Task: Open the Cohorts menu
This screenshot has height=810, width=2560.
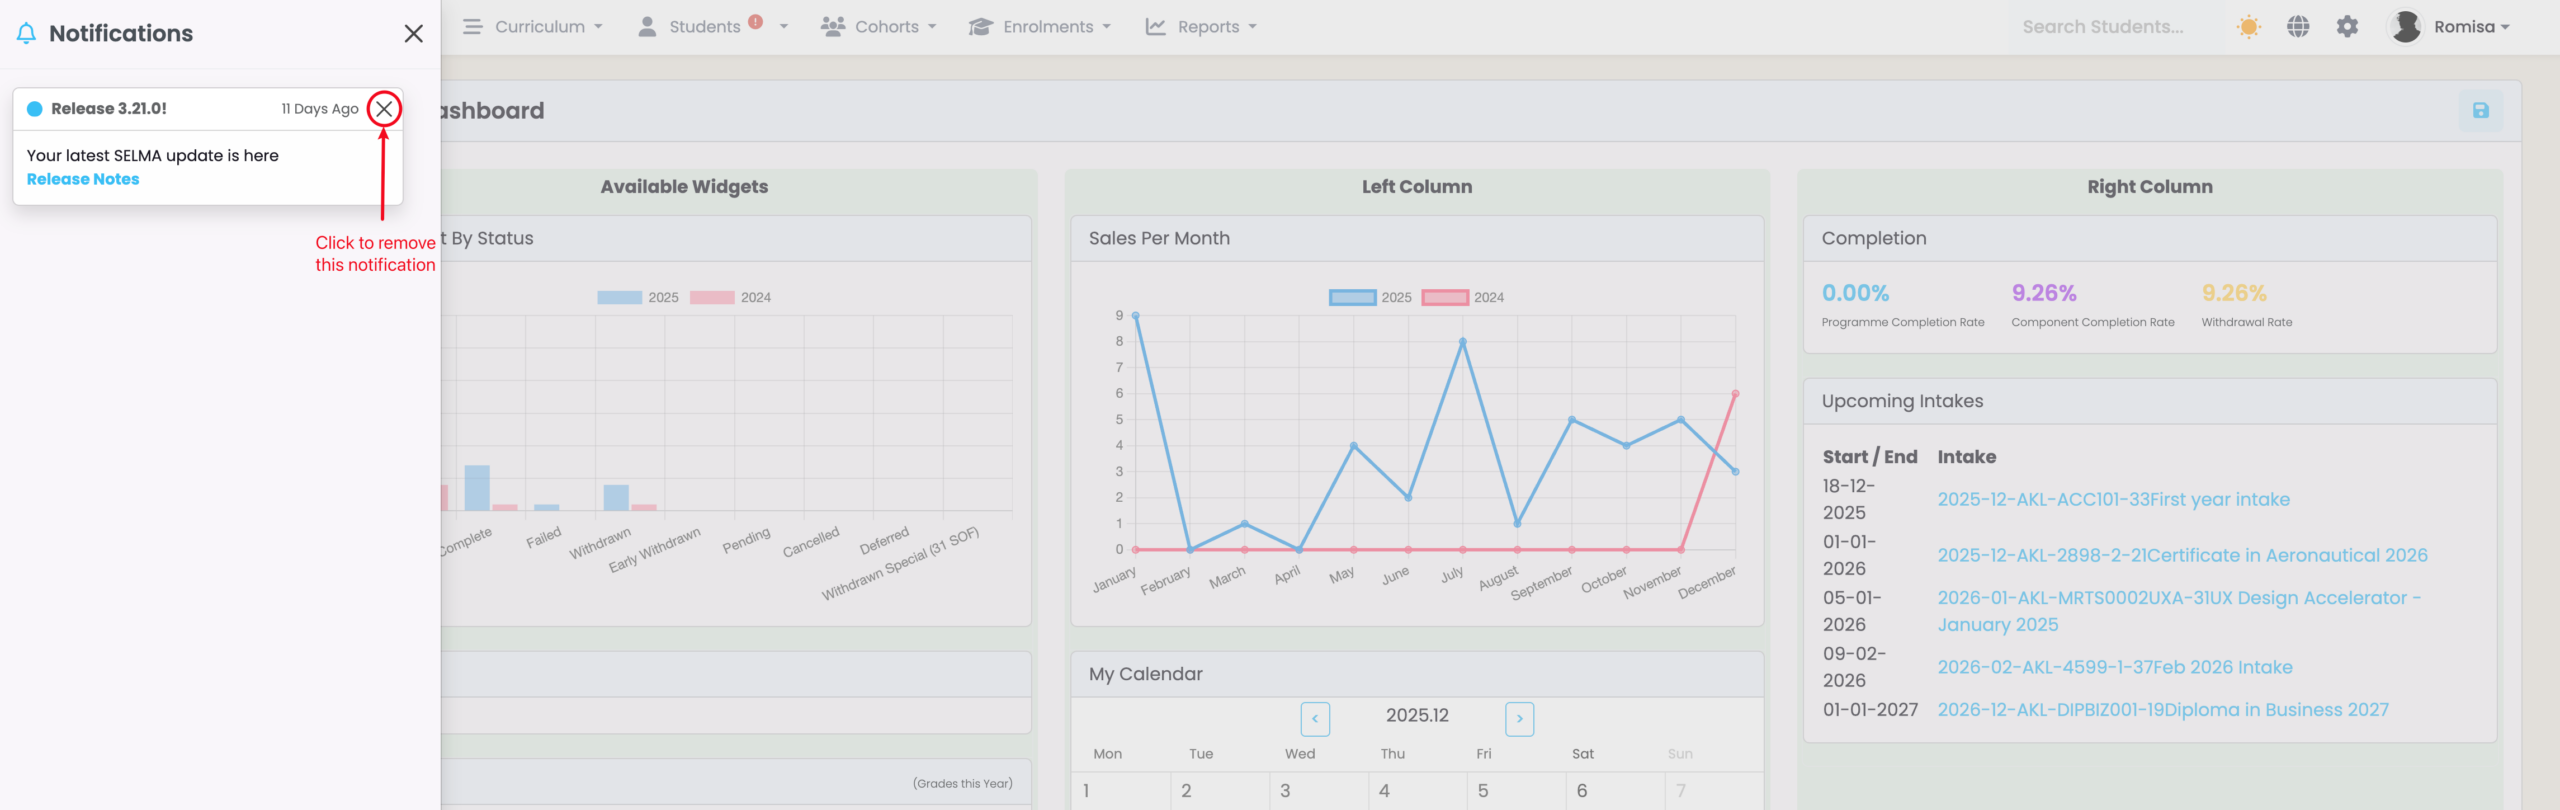Action: [879, 27]
